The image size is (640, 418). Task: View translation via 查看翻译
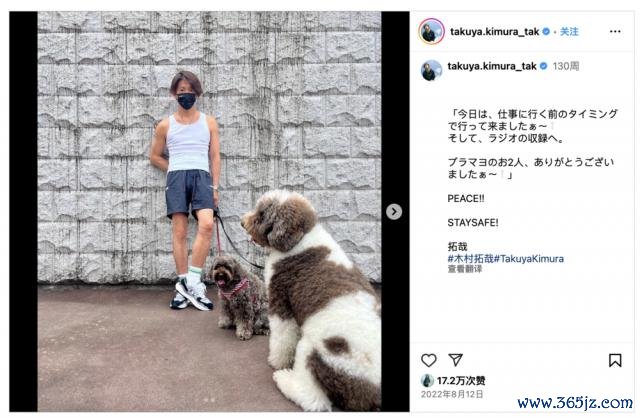[x=465, y=269]
